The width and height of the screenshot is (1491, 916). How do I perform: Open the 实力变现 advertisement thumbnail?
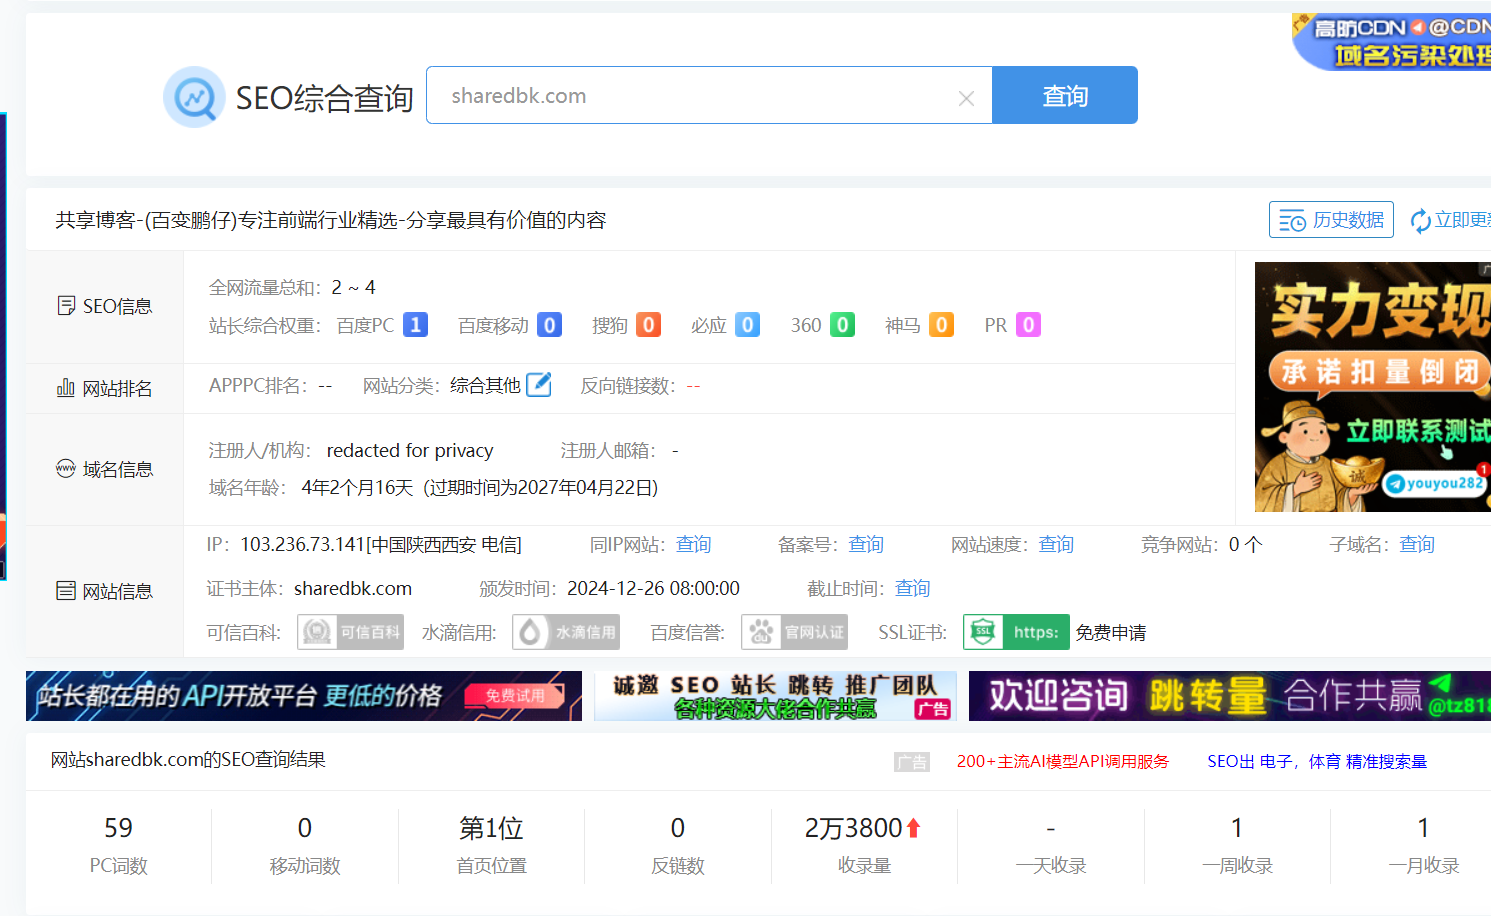[1373, 387]
